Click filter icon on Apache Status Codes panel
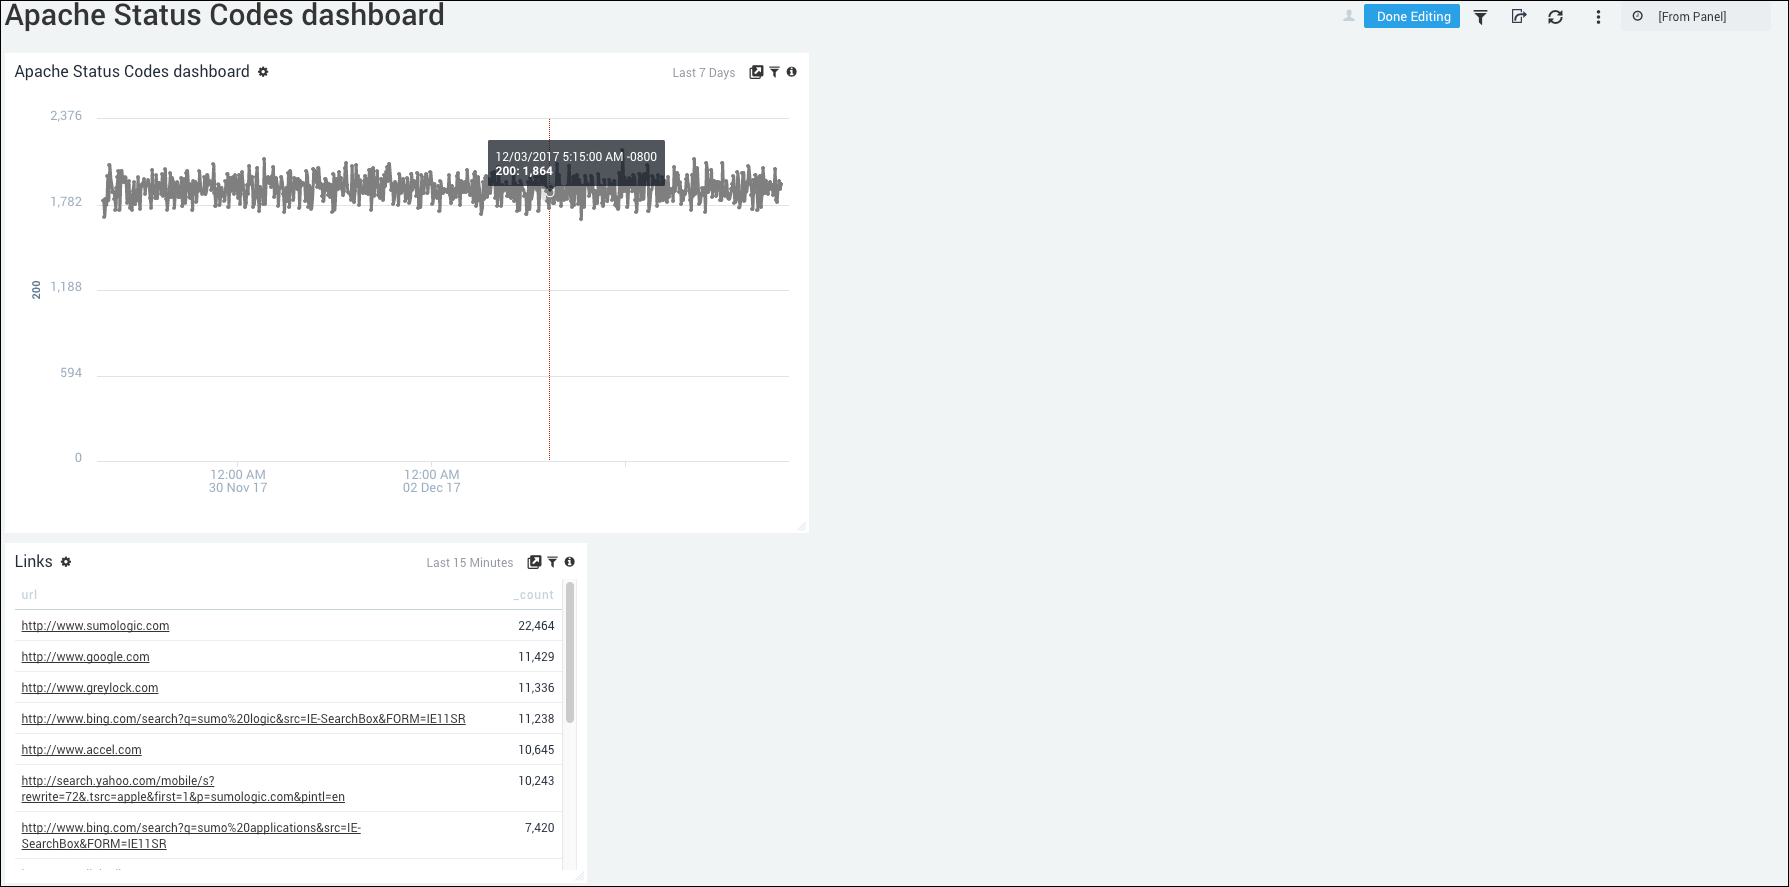This screenshot has height=887, width=1789. 774,72
